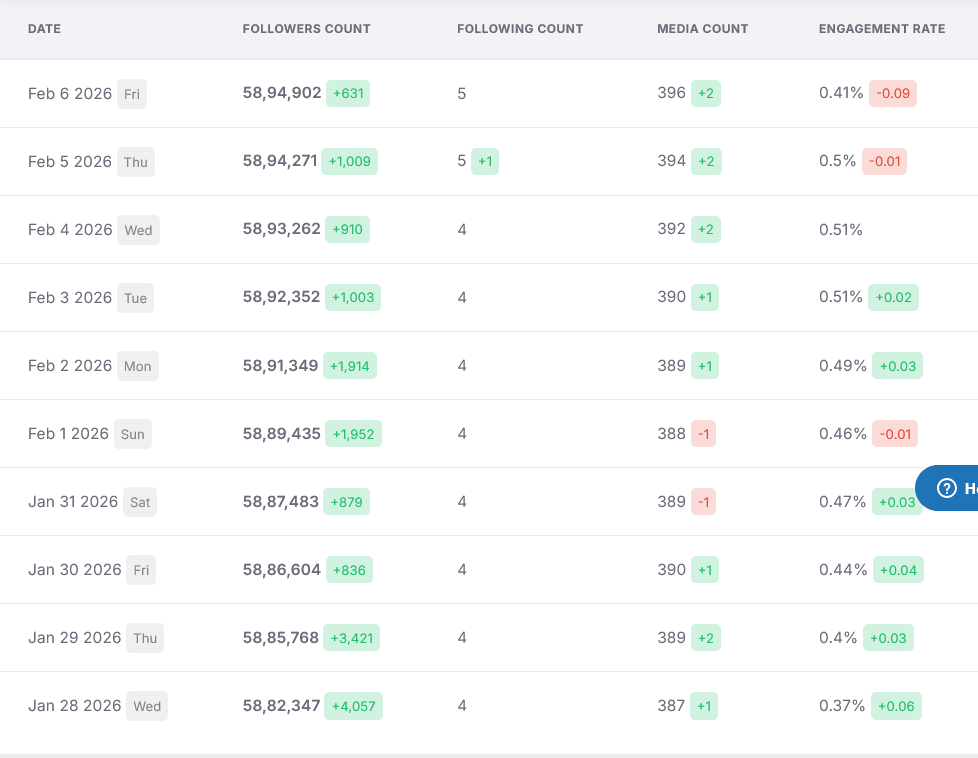Click the +631 followers badge
Viewport: 978px width, 758px height.
(348, 94)
